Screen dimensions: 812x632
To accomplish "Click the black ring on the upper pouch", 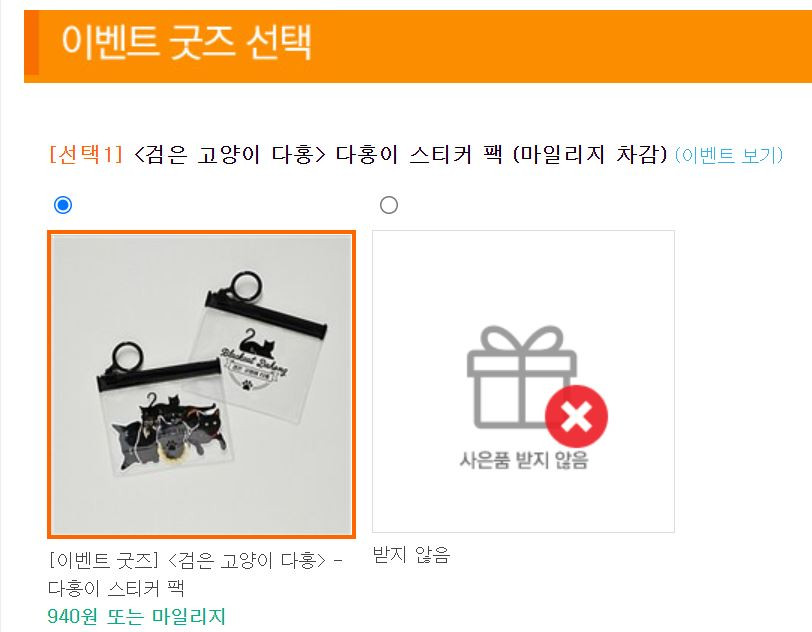I will 245,286.
